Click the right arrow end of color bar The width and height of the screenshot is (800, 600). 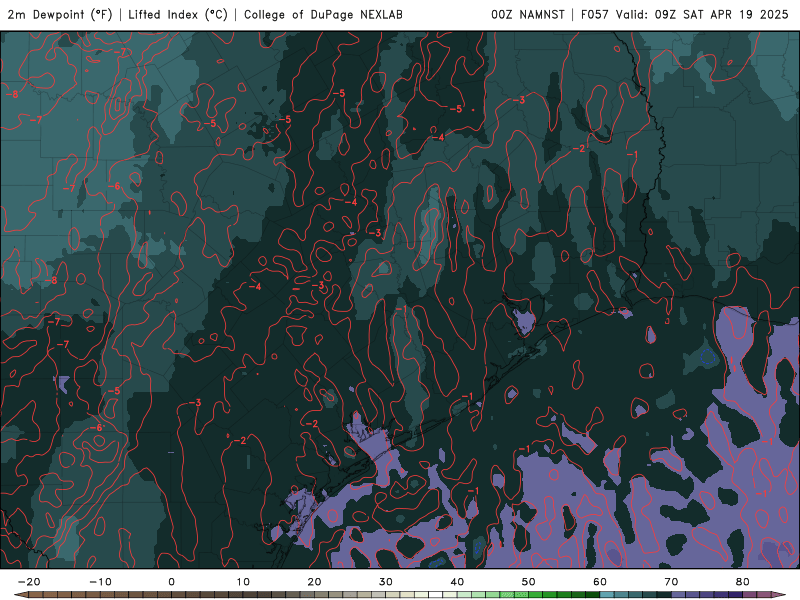pyautogui.click(x=779, y=595)
